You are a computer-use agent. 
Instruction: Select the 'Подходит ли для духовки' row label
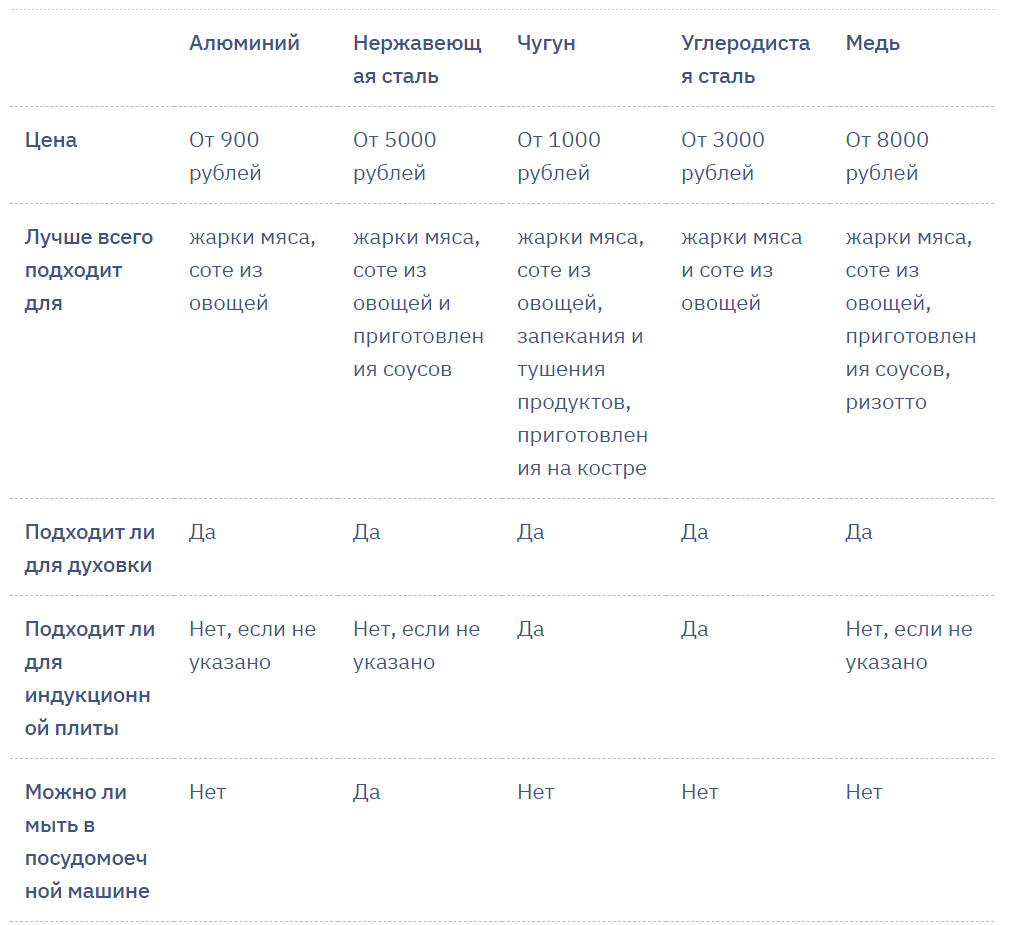tap(89, 548)
